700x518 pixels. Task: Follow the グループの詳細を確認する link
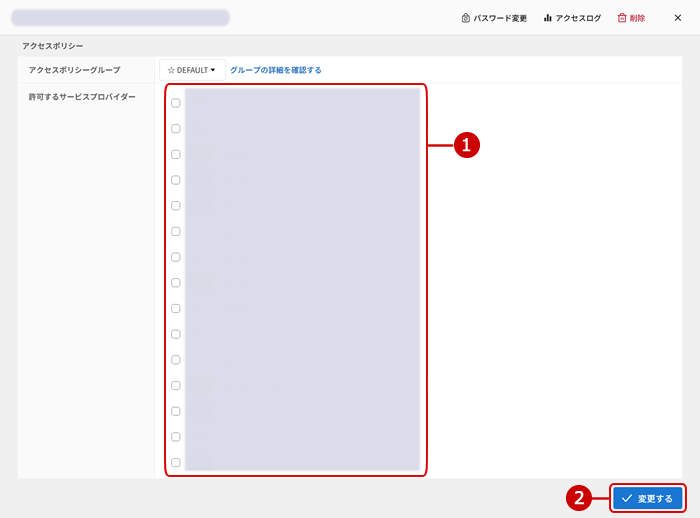[x=275, y=70]
